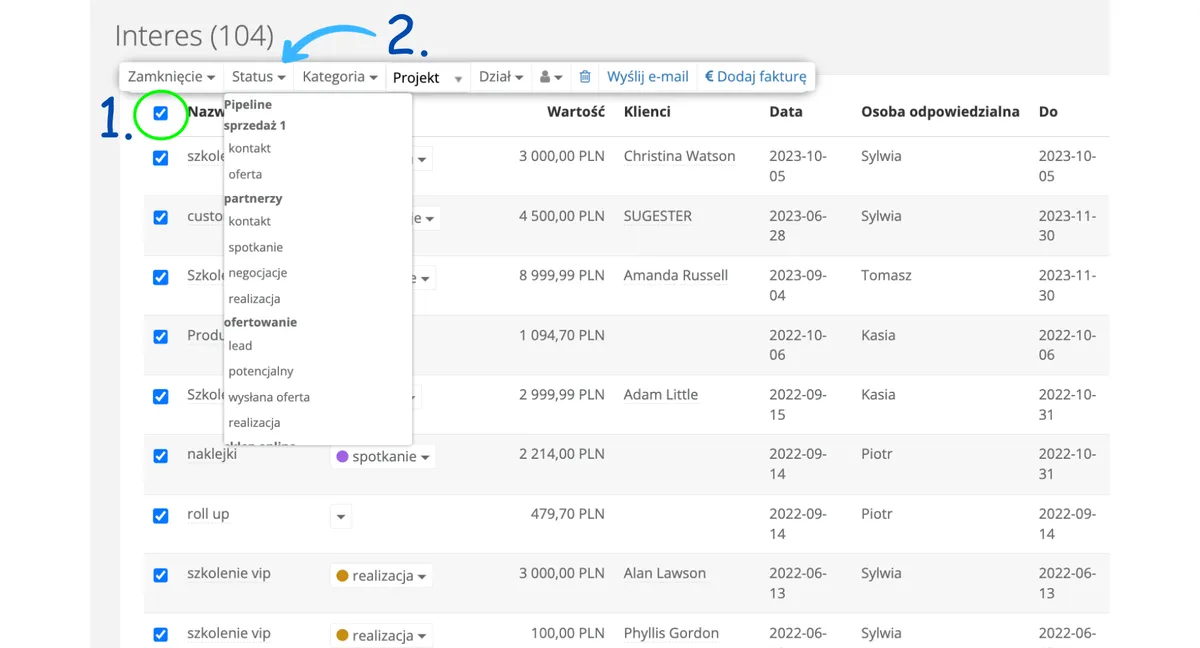
Task: Open realizacja dropdown in Alan Lawson row
Action: tap(382, 576)
